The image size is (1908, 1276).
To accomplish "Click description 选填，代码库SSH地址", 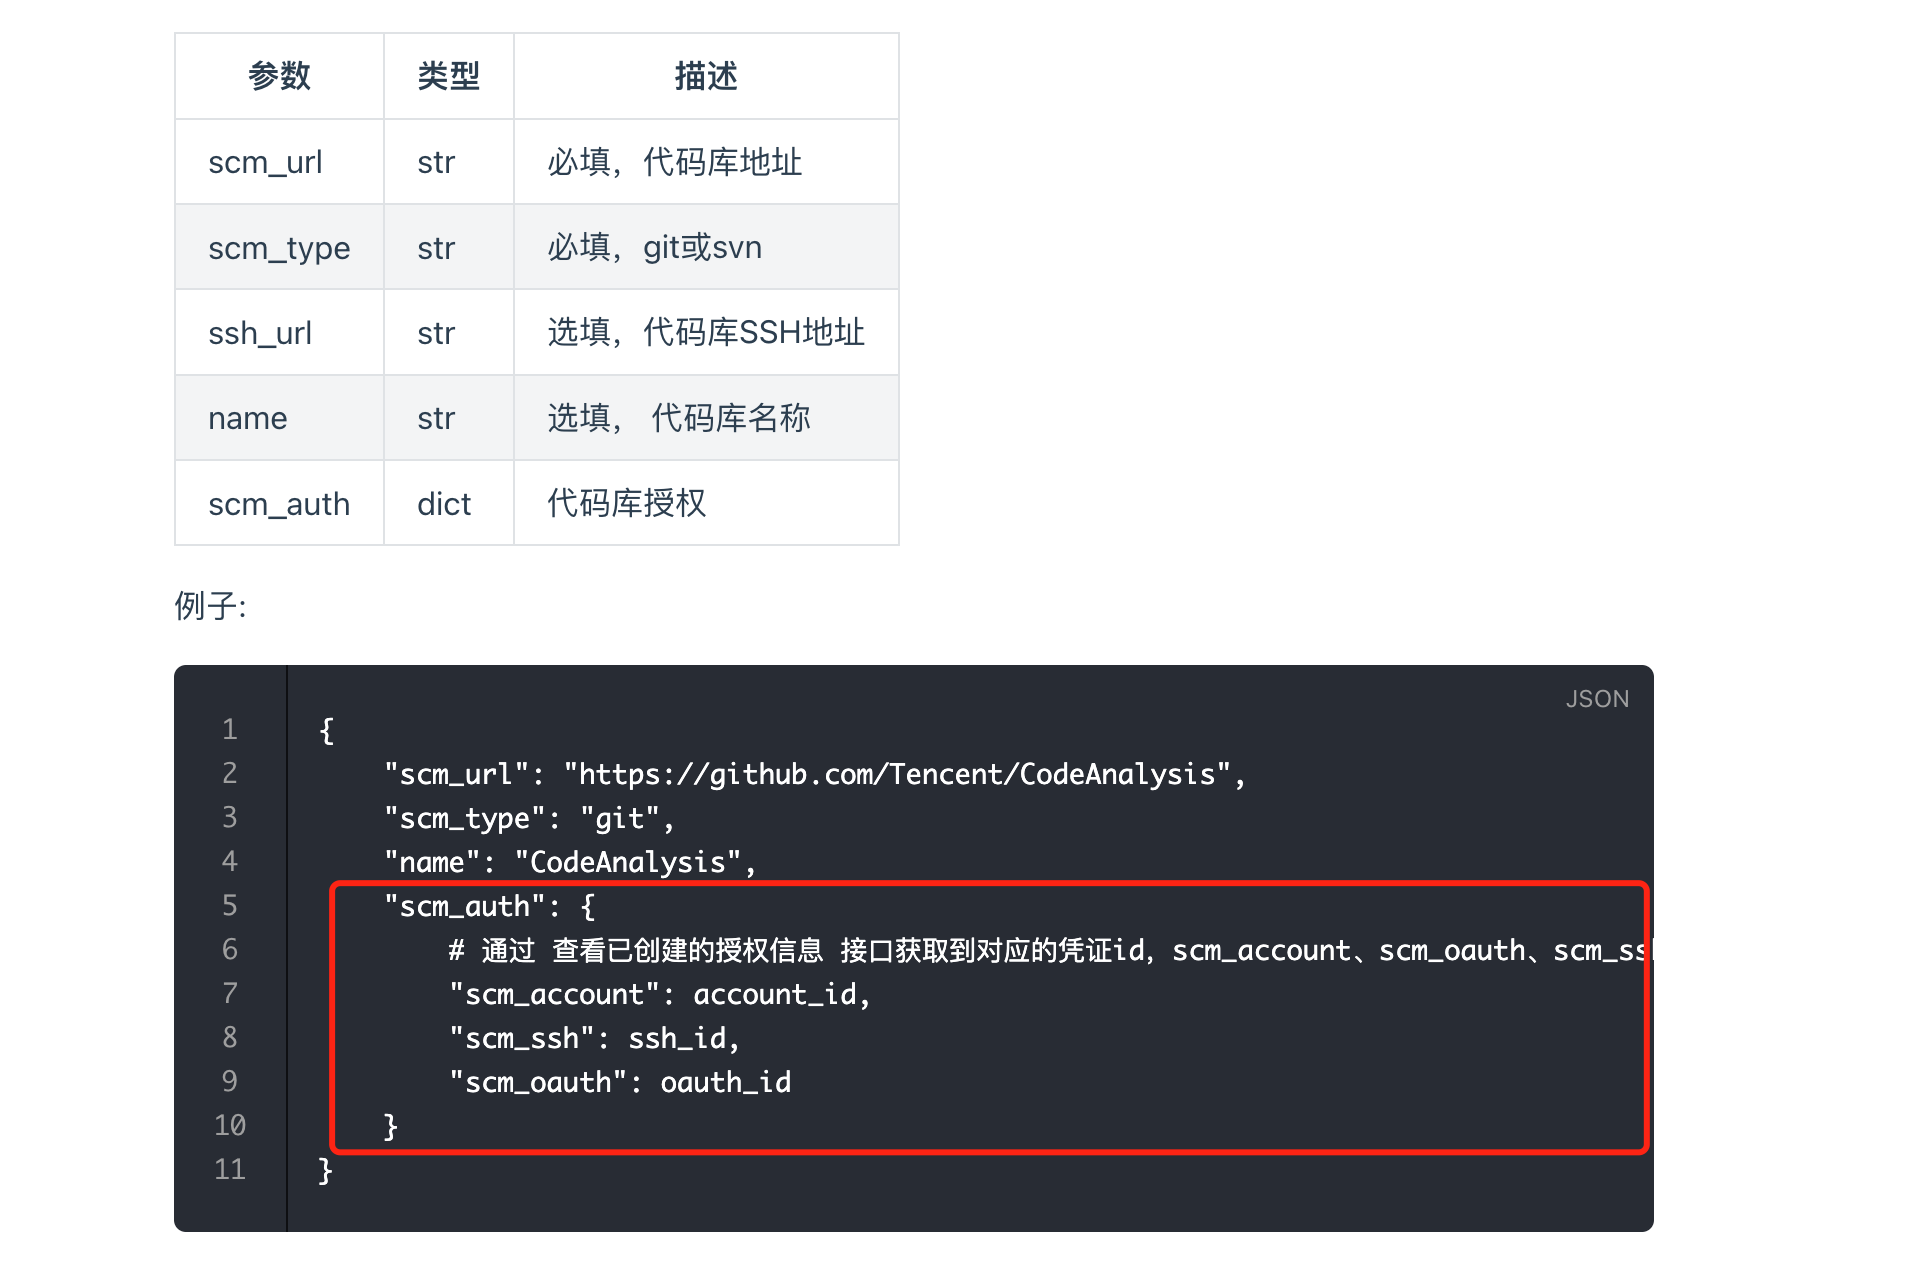I will click(x=706, y=332).
